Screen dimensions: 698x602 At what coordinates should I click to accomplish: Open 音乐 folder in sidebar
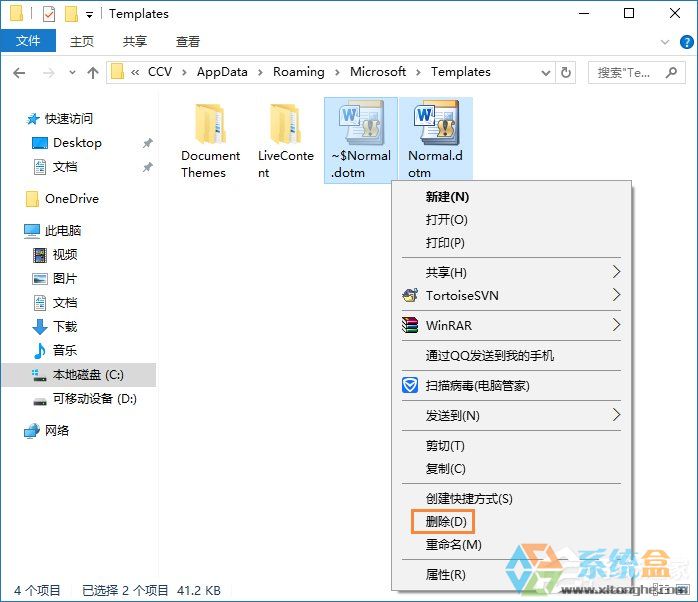tap(55, 350)
